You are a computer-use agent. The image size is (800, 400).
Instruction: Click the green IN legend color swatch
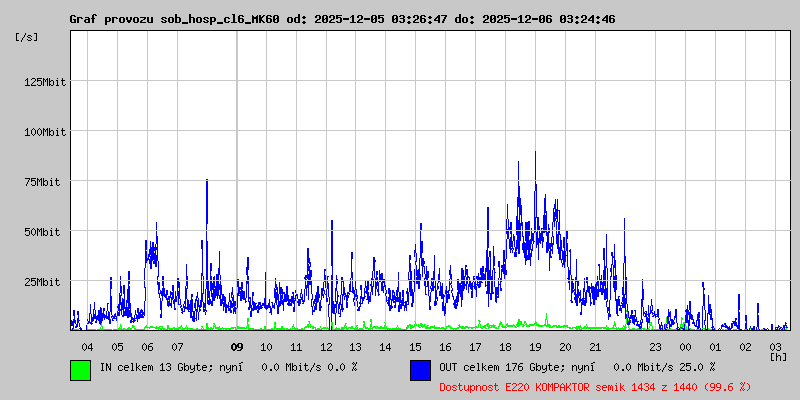[x=80, y=369]
